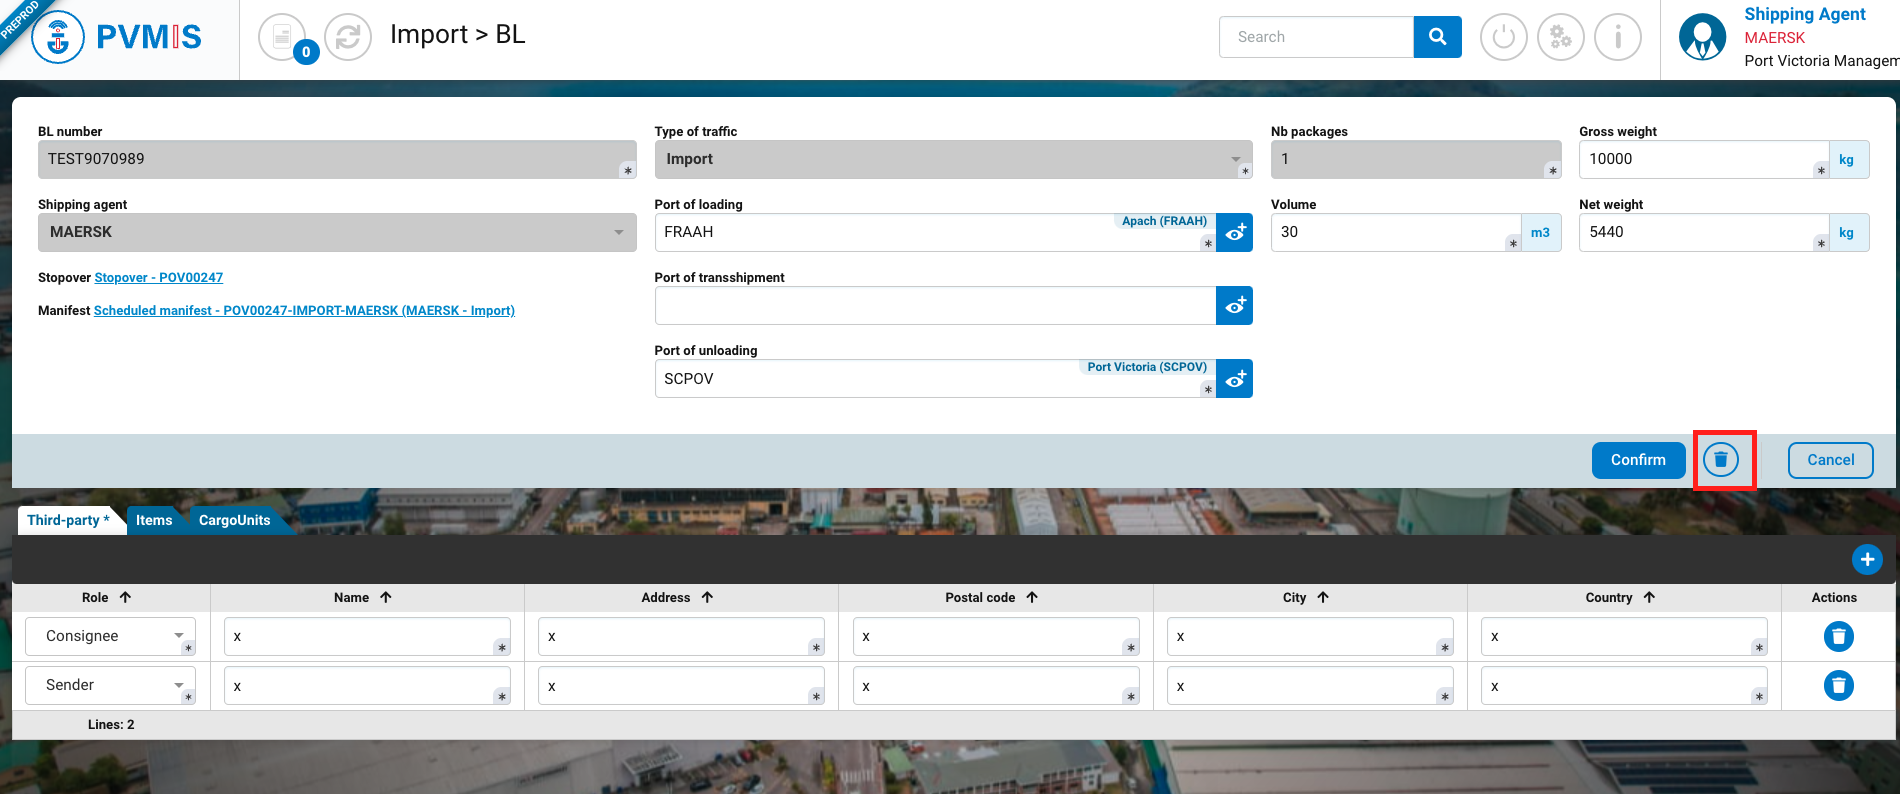Click Port of unloading lookup eye icon
The height and width of the screenshot is (794, 1900).
(x=1234, y=379)
